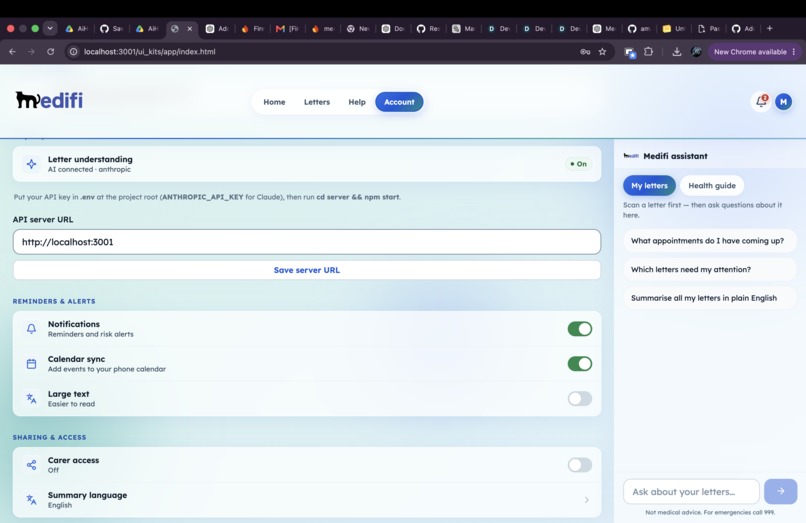
Task: Enable the Large text switch
Action: point(580,399)
